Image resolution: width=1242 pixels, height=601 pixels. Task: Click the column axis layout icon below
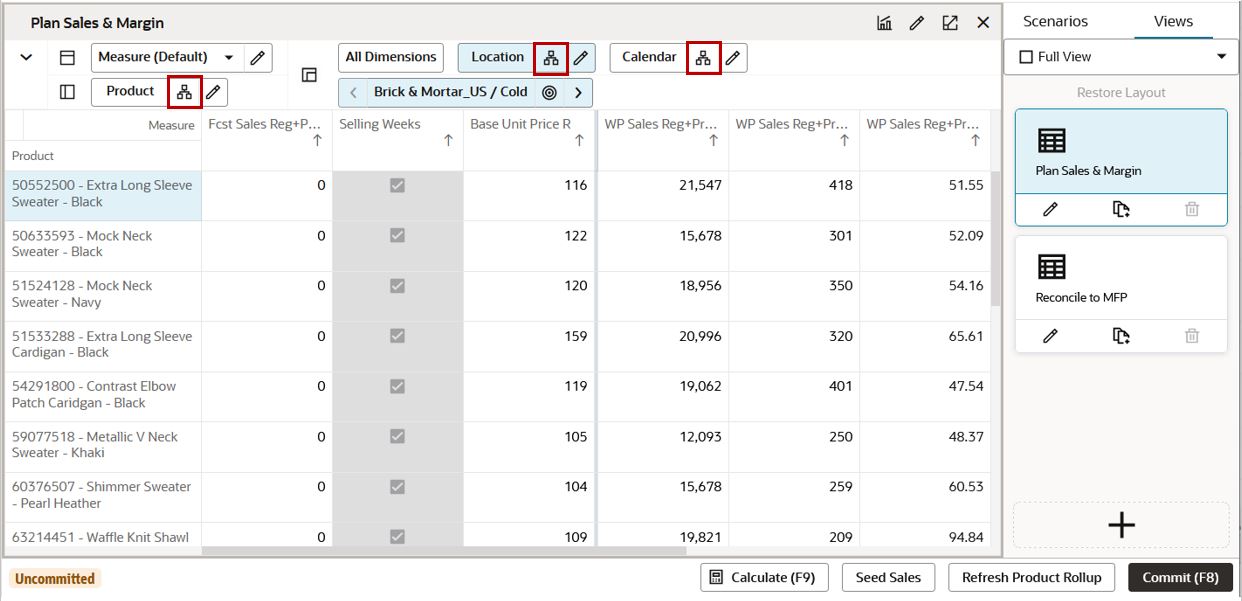(x=67, y=91)
